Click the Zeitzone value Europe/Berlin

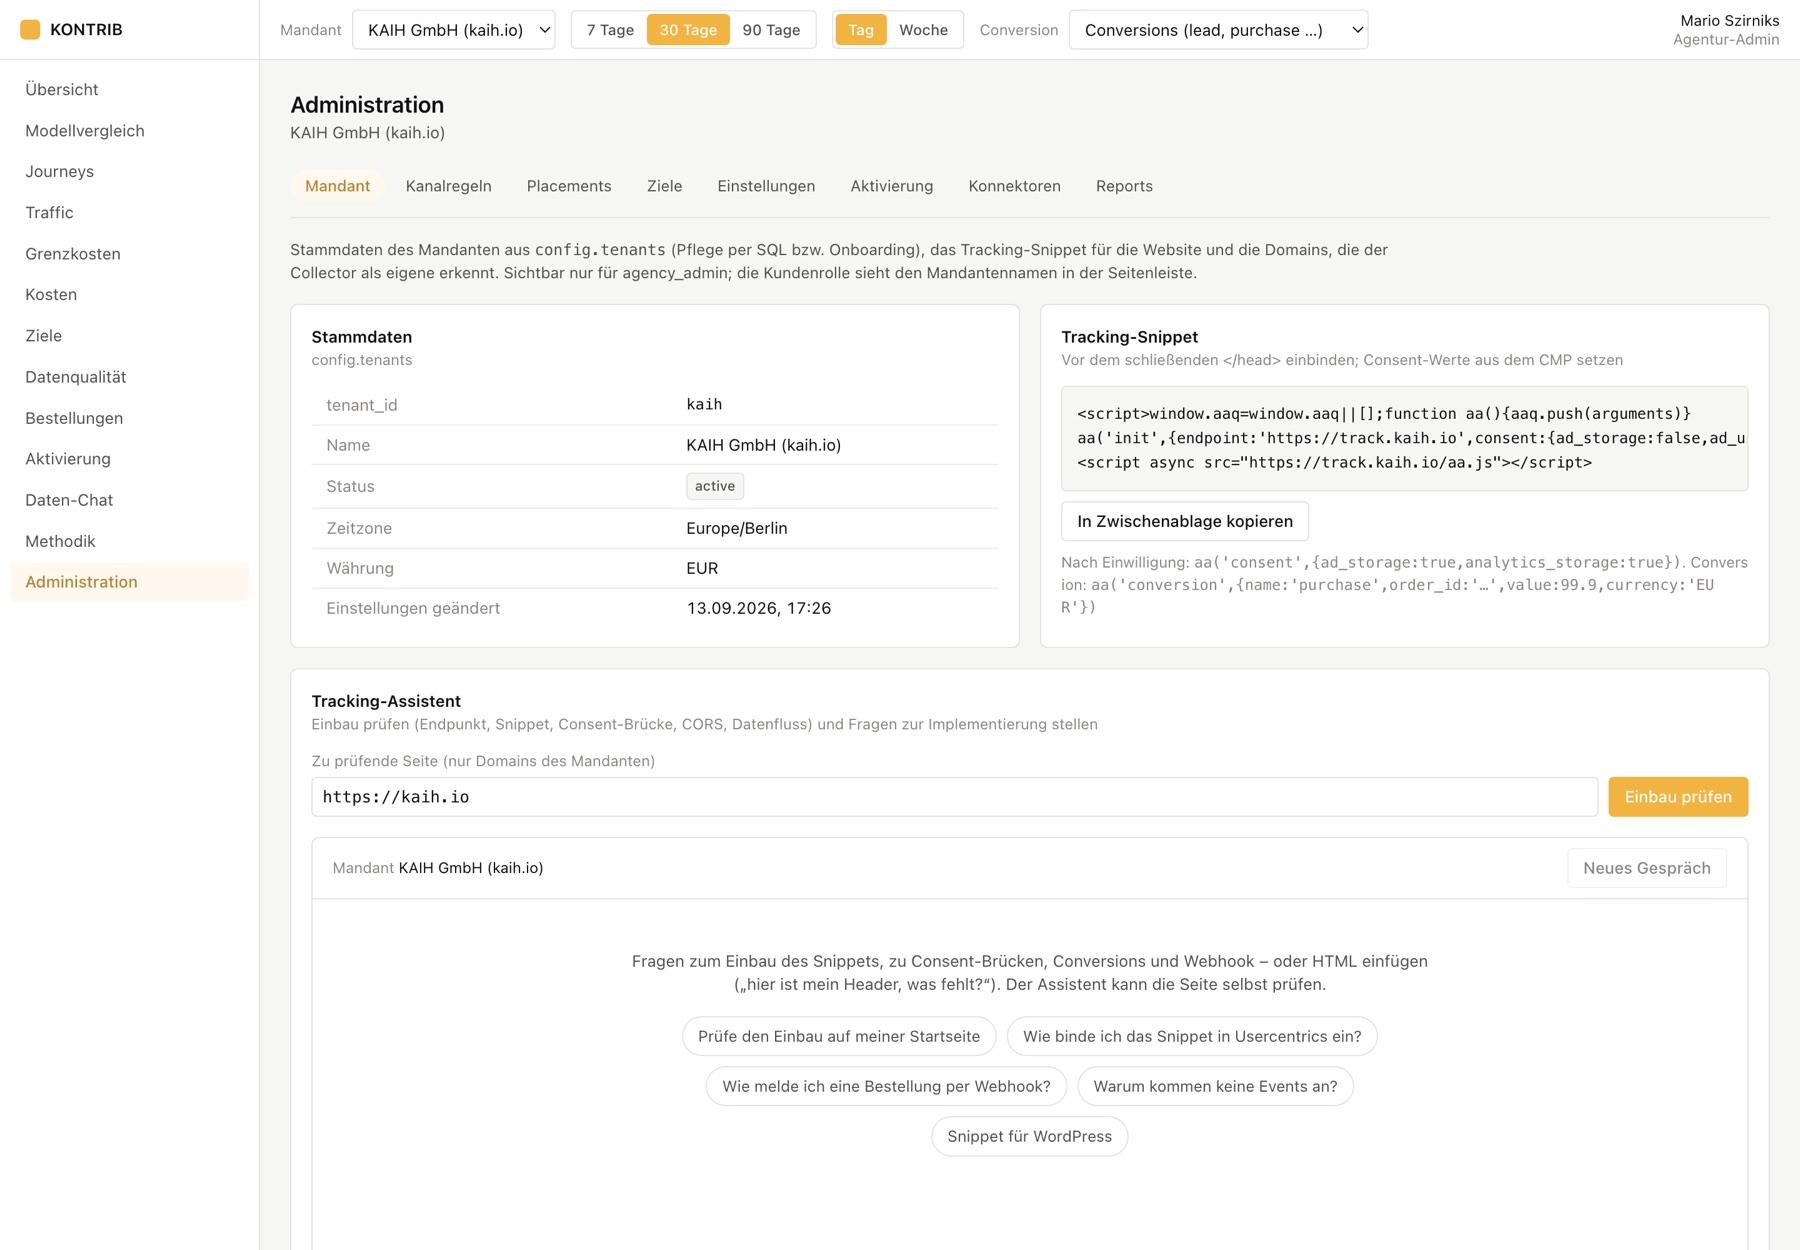pyautogui.click(x=737, y=528)
